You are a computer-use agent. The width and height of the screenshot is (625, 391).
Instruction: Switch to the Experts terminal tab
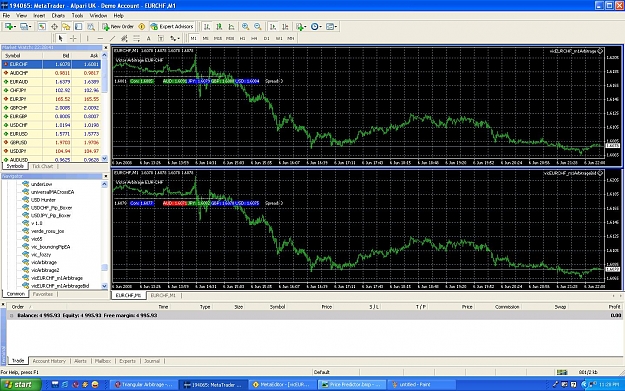pos(128,361)
